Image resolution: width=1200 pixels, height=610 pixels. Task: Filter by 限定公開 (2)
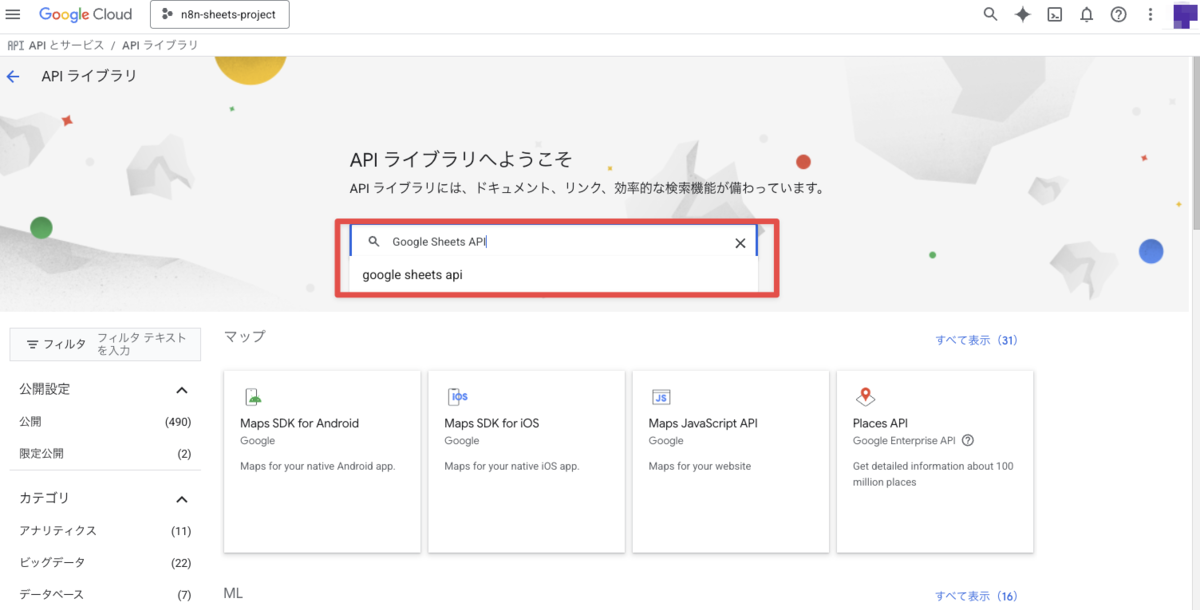pos(105,453)
